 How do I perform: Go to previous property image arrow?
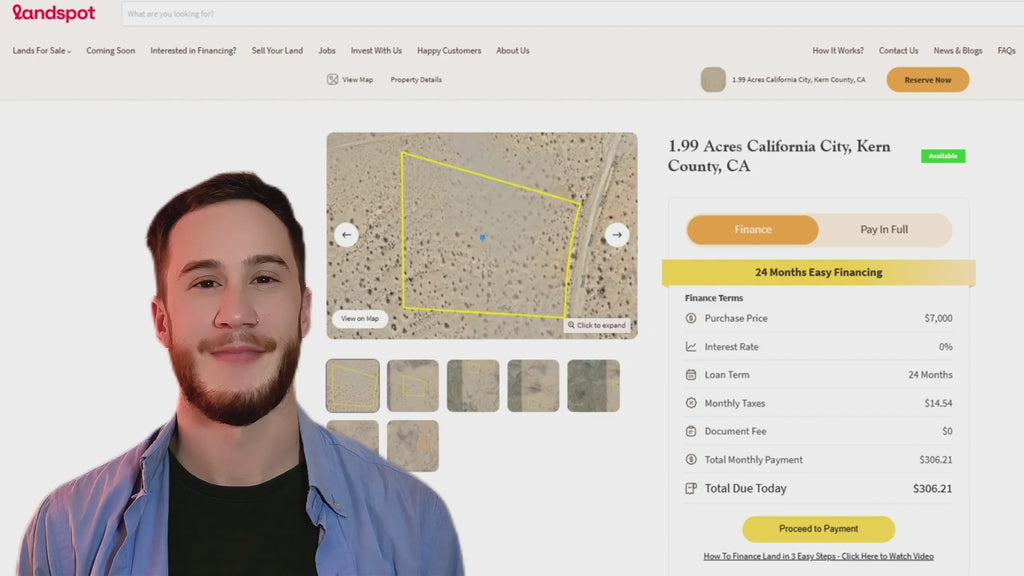[347, 235]
